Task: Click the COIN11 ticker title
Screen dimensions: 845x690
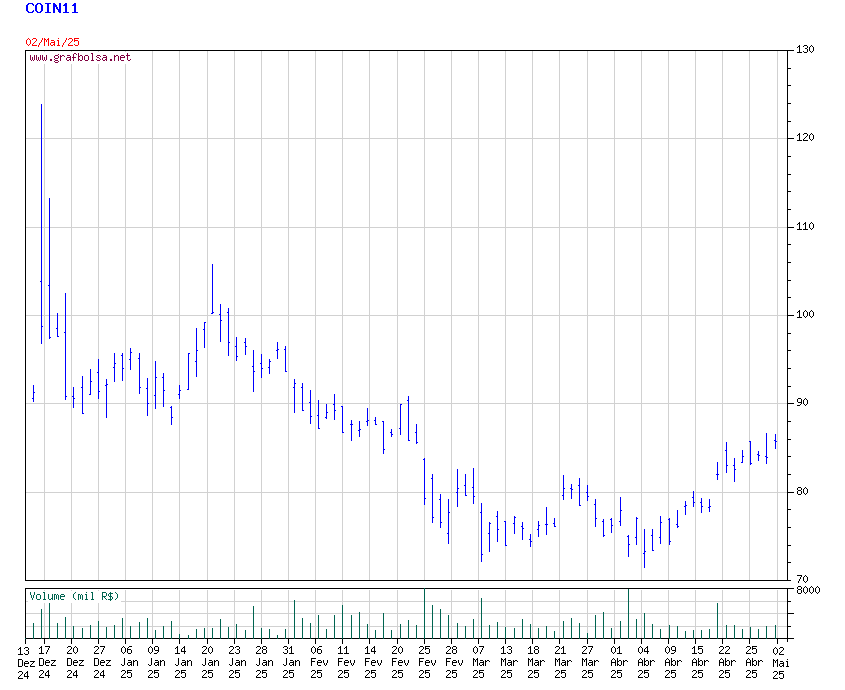Action: [52, 9]
